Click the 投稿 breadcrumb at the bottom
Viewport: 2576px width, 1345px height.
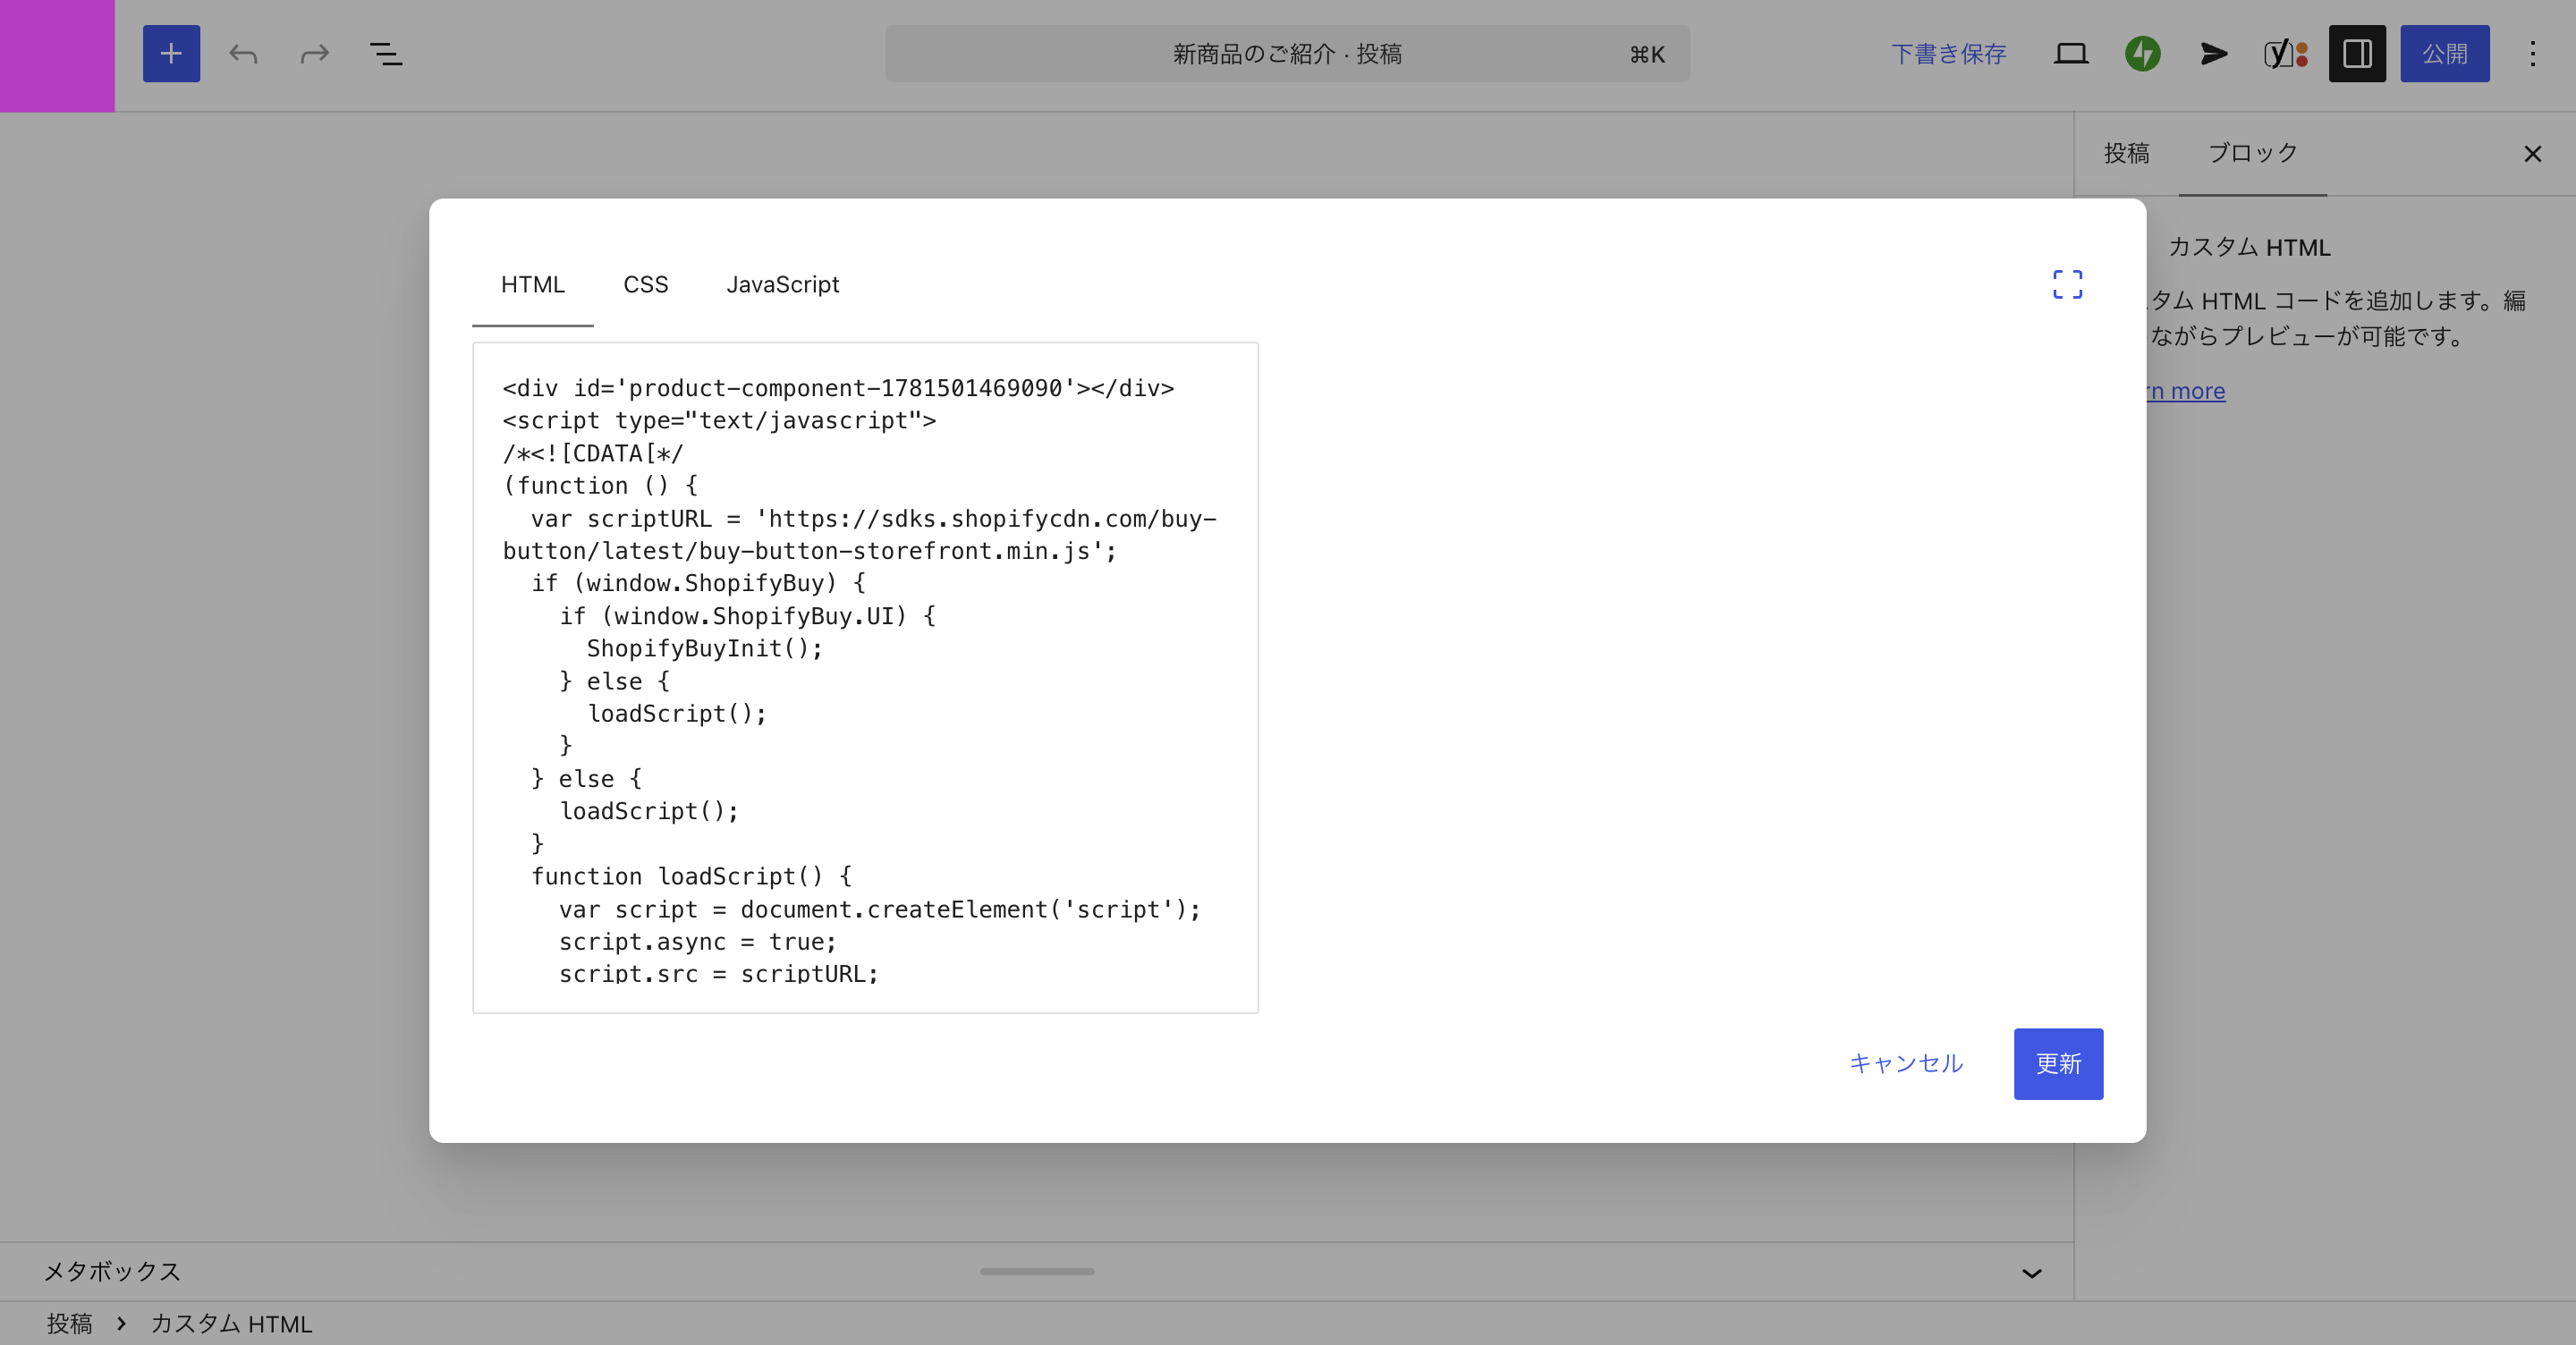(69, 1324)
